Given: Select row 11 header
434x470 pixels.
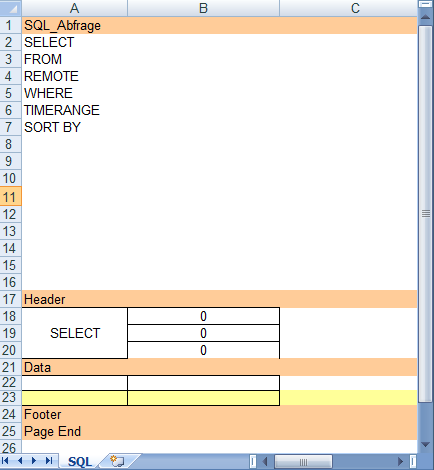Looking at the screenshot, I should coord(11,197).
